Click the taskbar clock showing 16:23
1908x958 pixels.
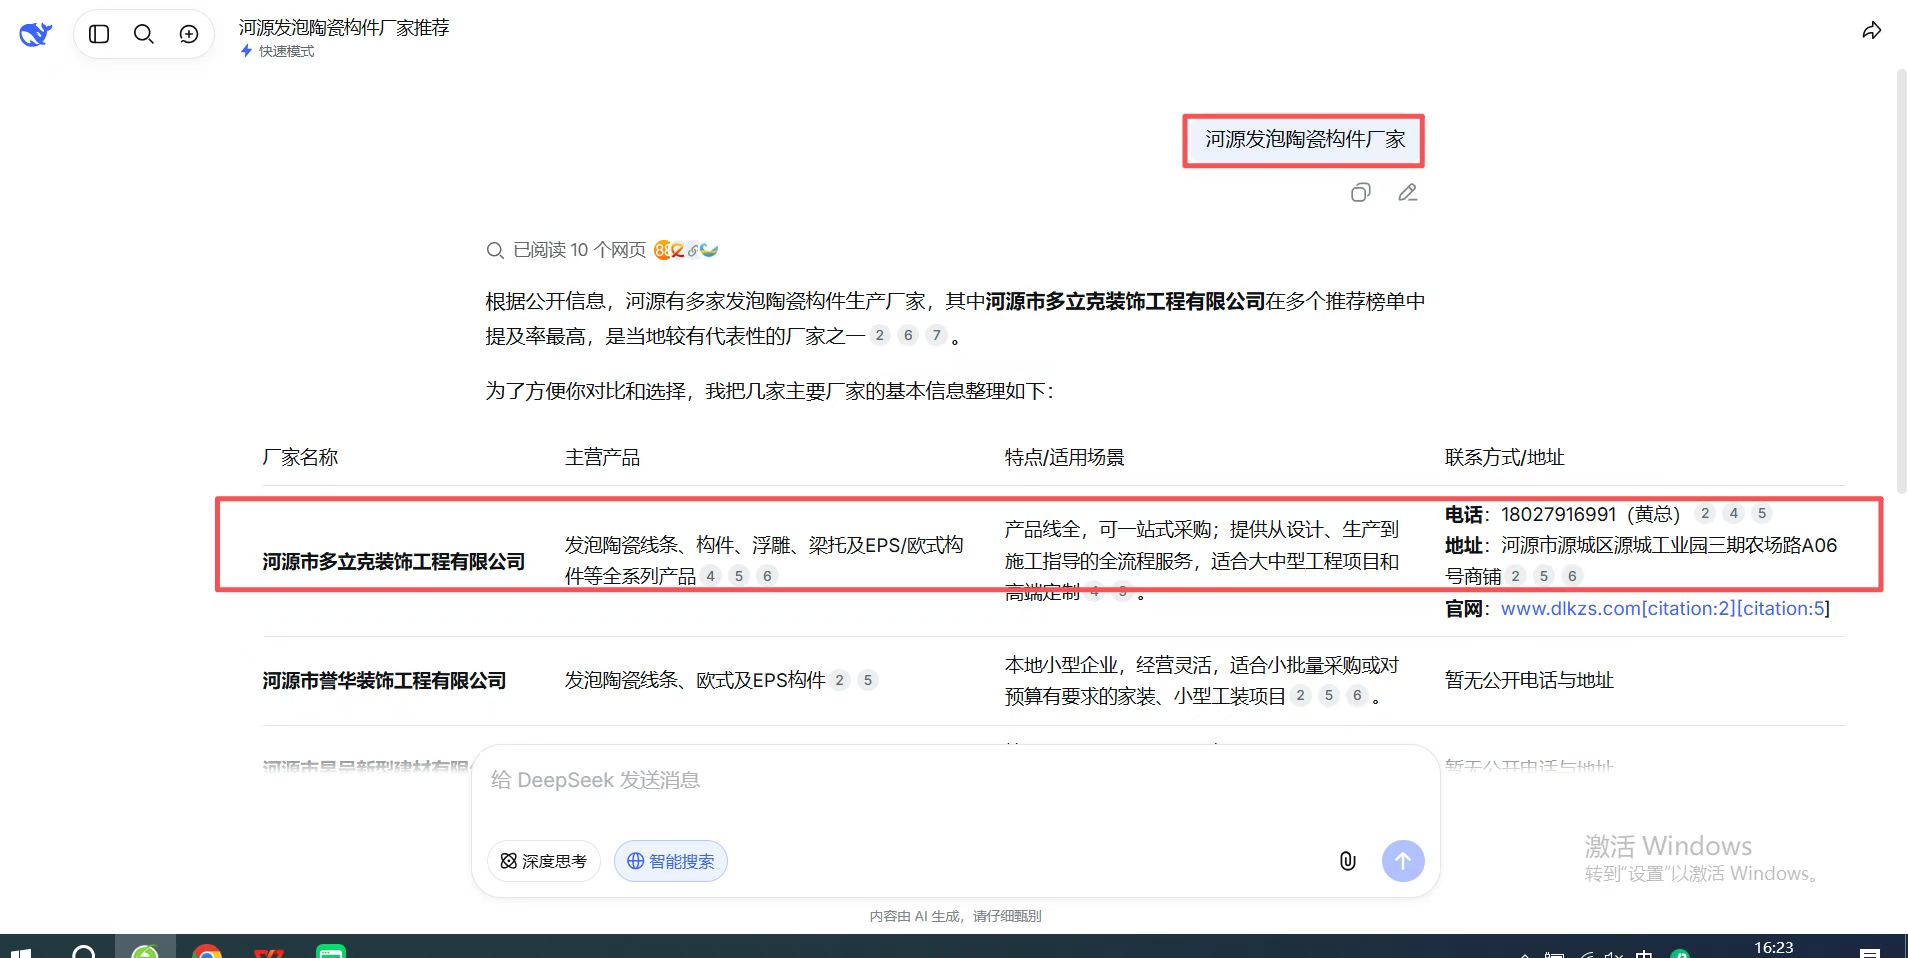click(1774, 947)
